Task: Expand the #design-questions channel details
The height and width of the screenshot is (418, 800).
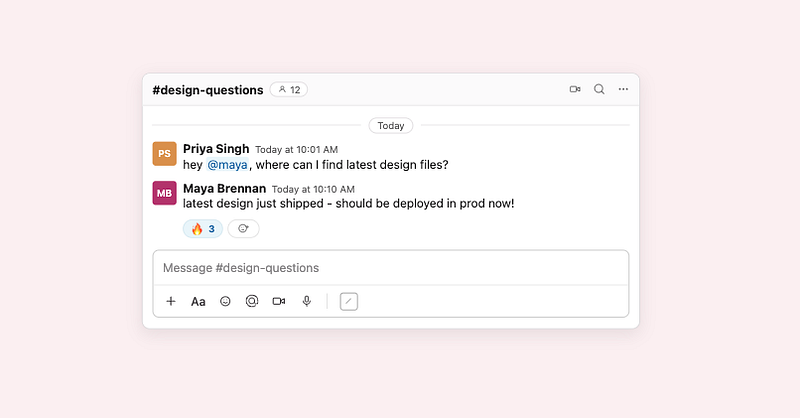Action: pyautogui.click(x=208, y=90)
